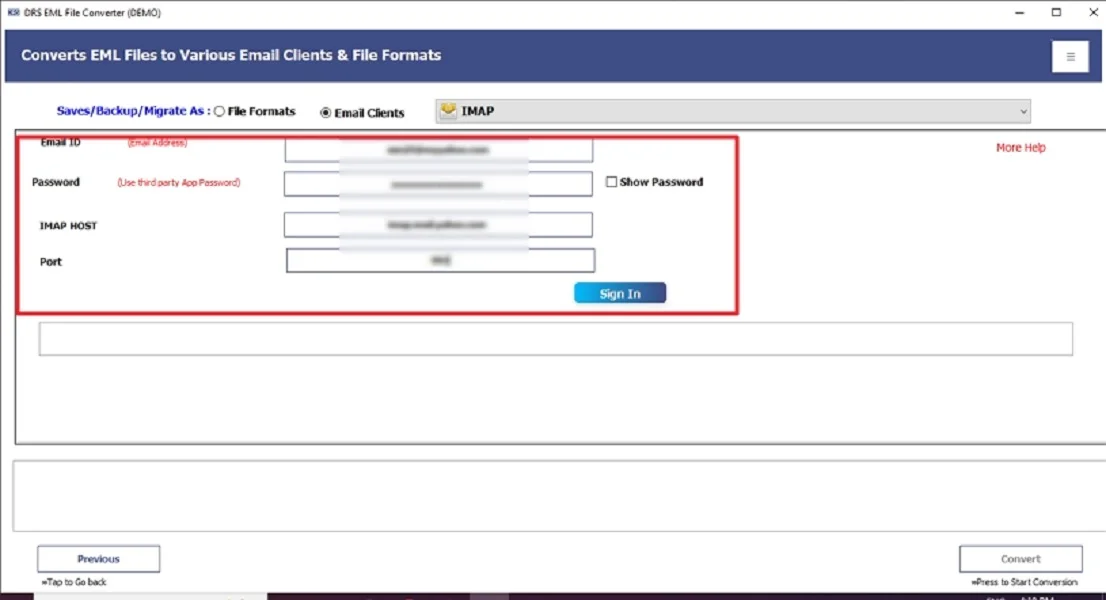This screenshot has width=1106, height=600.
Task: Click the dropdown chevron next to IMAP
Action: (1024, 111)
